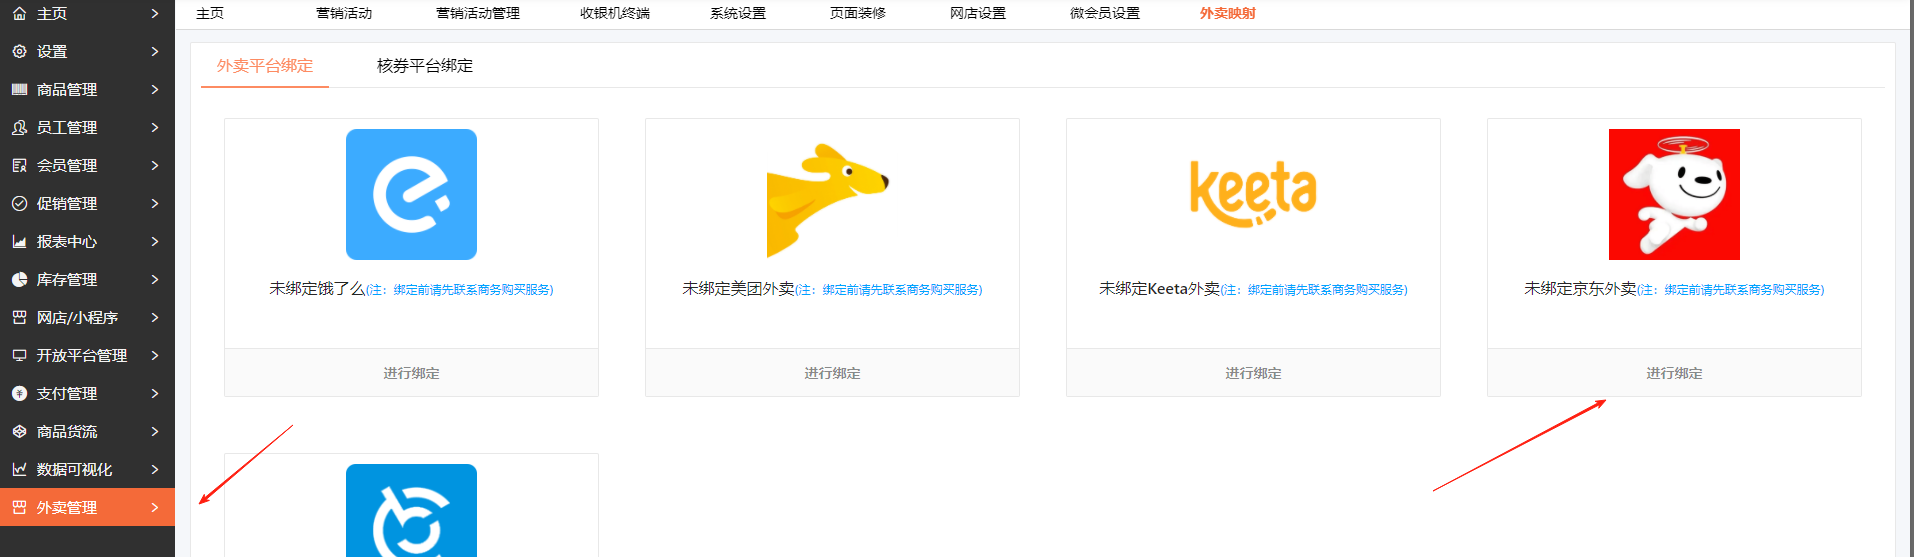Click the cube icon beside 商品货流
The height and width of the screenshot is (557, 1914).
(x=19, y=431)
